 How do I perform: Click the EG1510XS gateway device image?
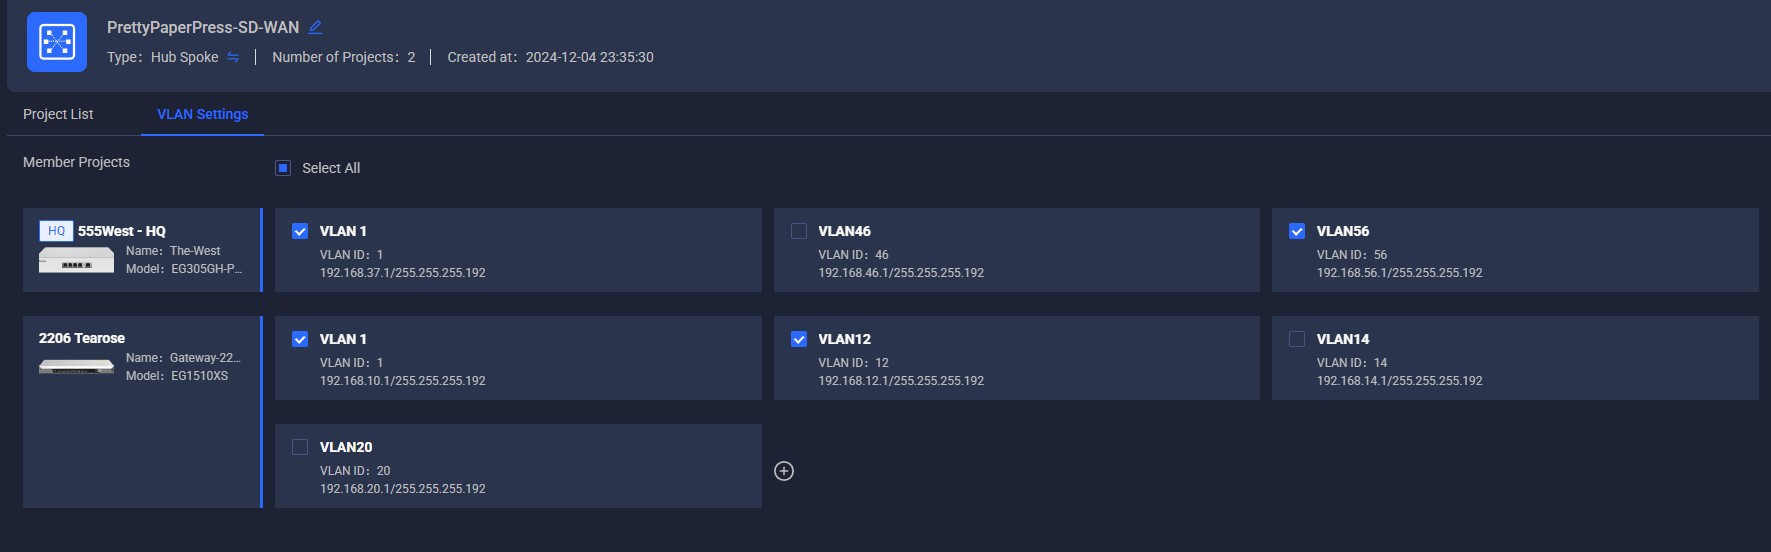[77, 367]
